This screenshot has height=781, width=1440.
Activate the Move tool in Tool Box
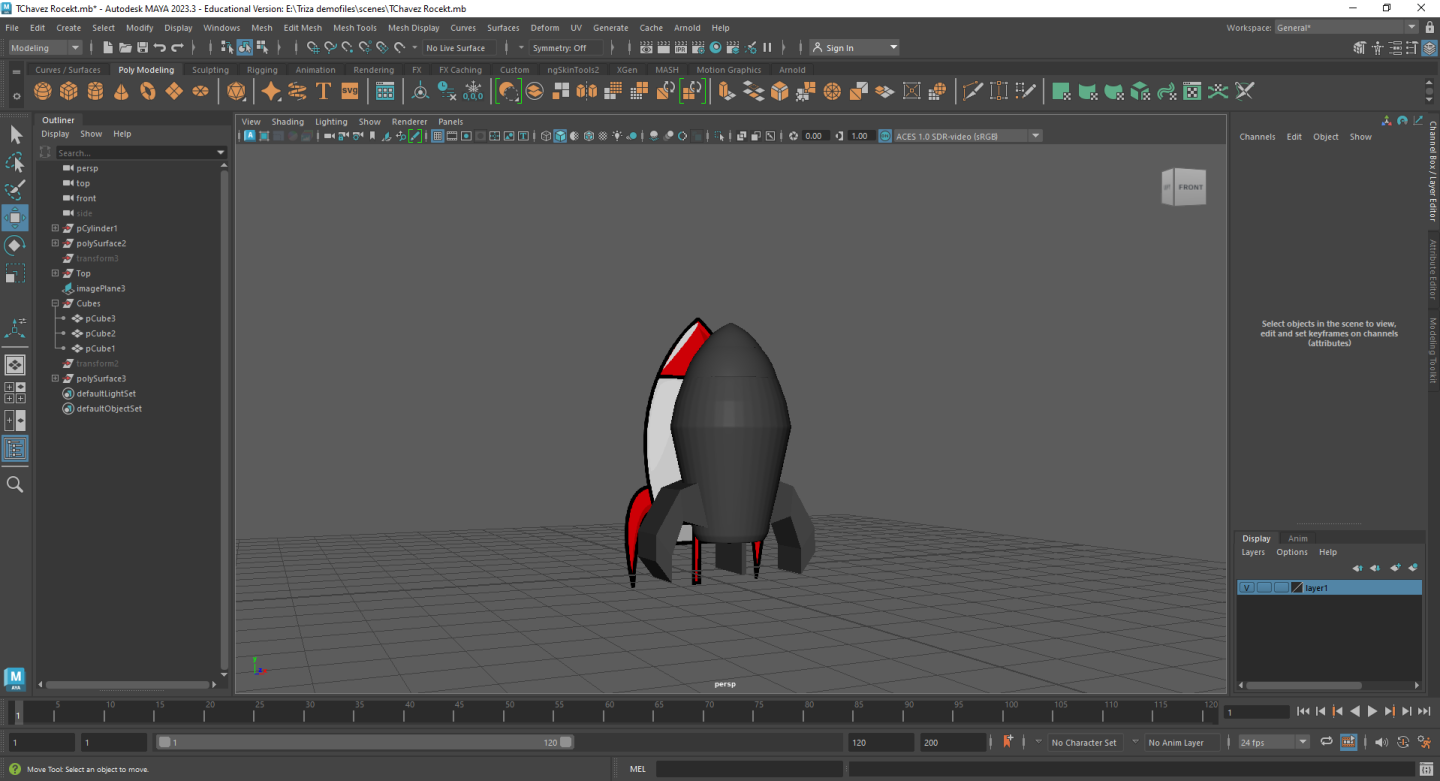[15, 218]
